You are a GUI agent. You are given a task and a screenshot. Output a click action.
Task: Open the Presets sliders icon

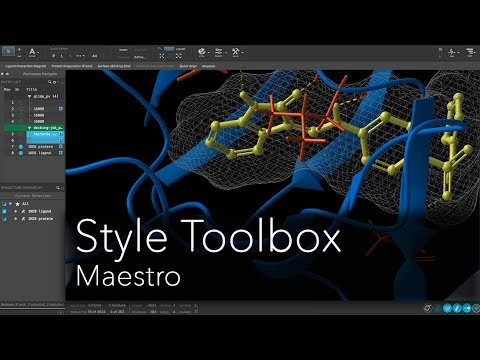(x=218, y=52)
